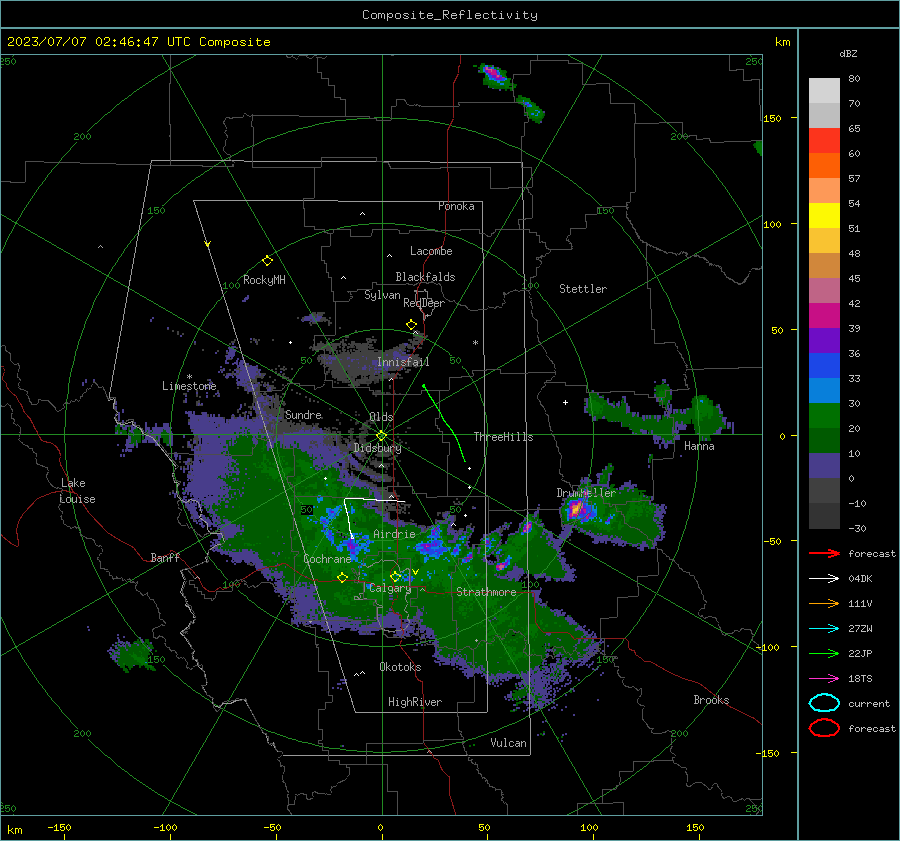Click the white plus marker southwest of Stettler

click(x=565, y=402)
